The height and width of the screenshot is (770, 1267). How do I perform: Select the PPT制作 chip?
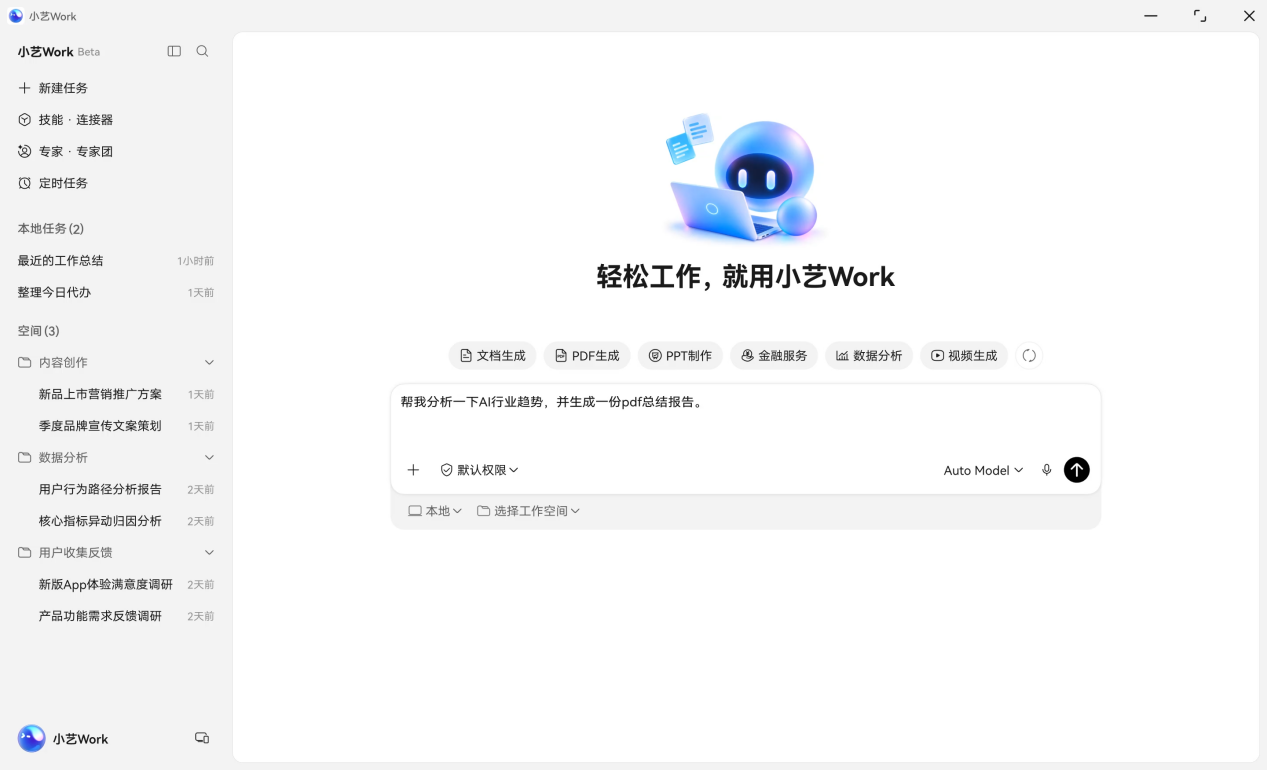[680, 356]
